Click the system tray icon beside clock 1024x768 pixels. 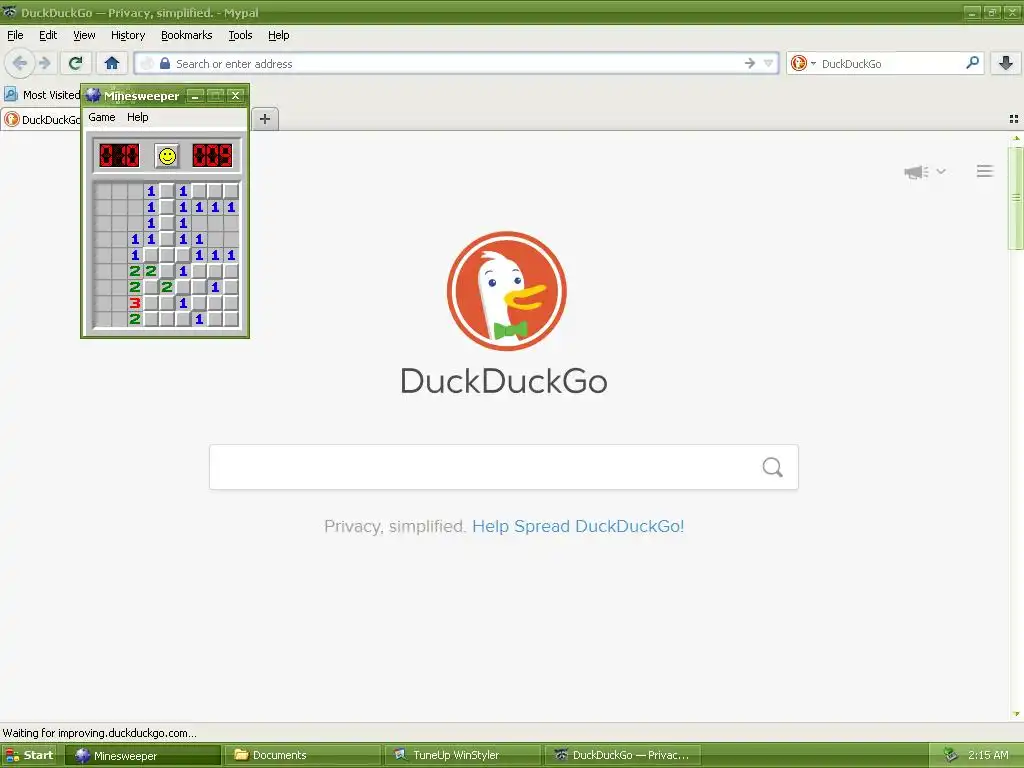[950, 755]
